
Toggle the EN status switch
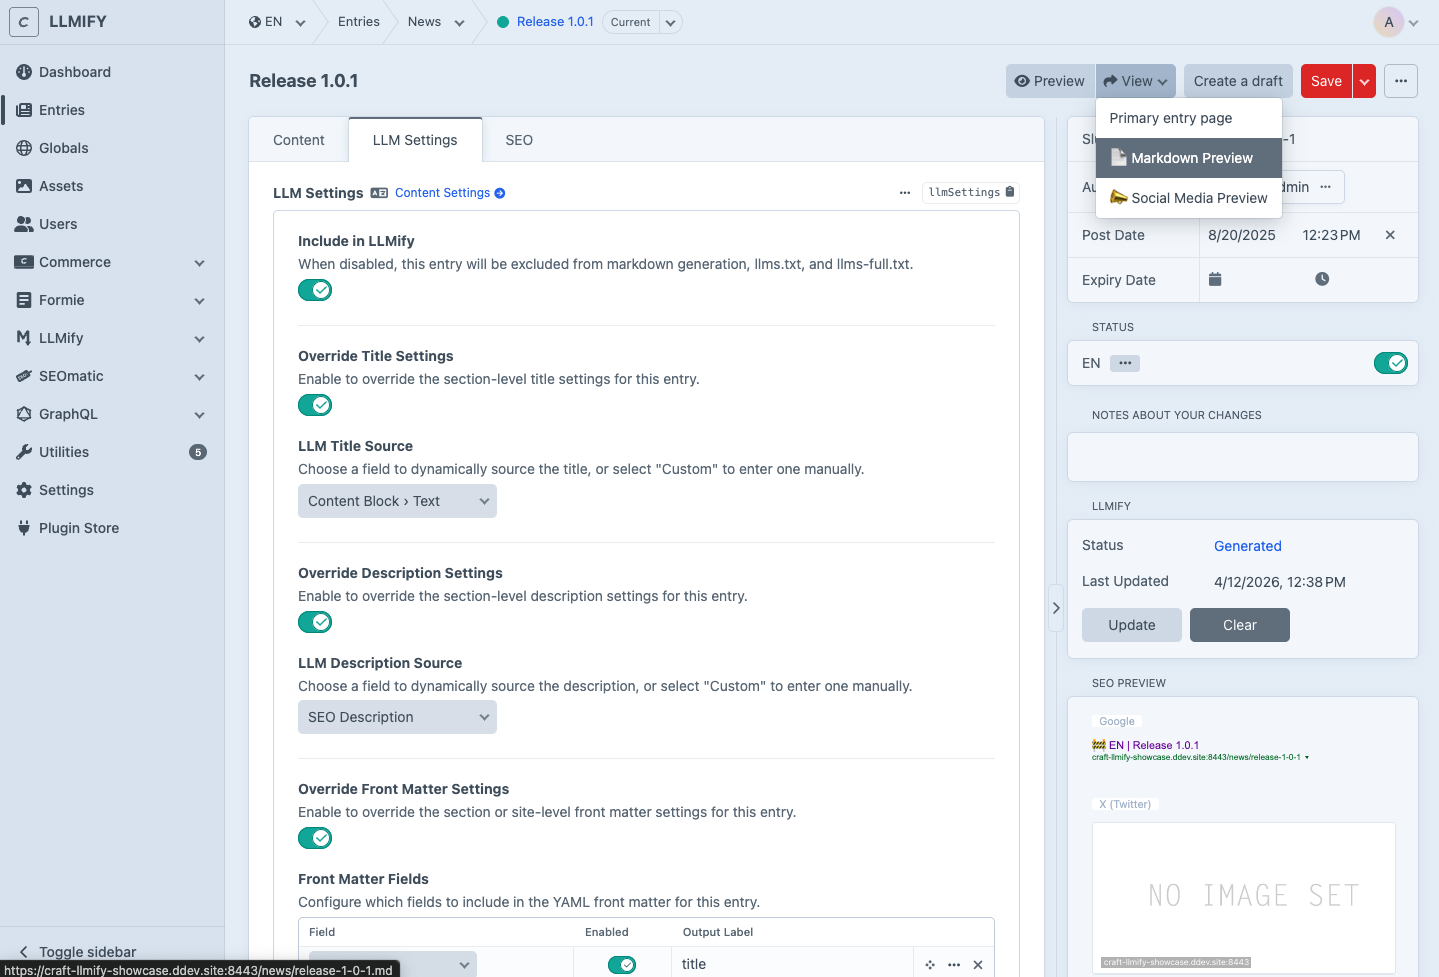click(1391, 363)
